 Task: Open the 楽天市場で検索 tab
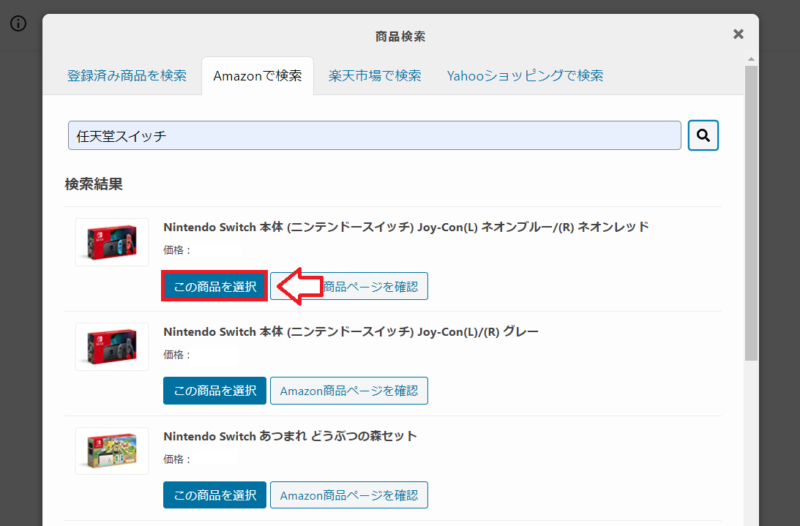click(374, 76)
